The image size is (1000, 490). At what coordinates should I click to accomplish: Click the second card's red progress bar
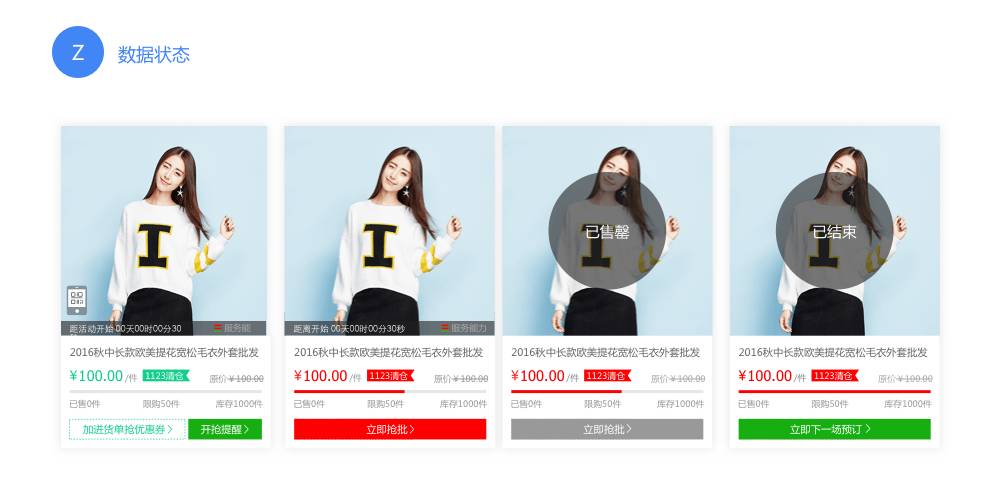pyautogui.click(x=390, y=391)
